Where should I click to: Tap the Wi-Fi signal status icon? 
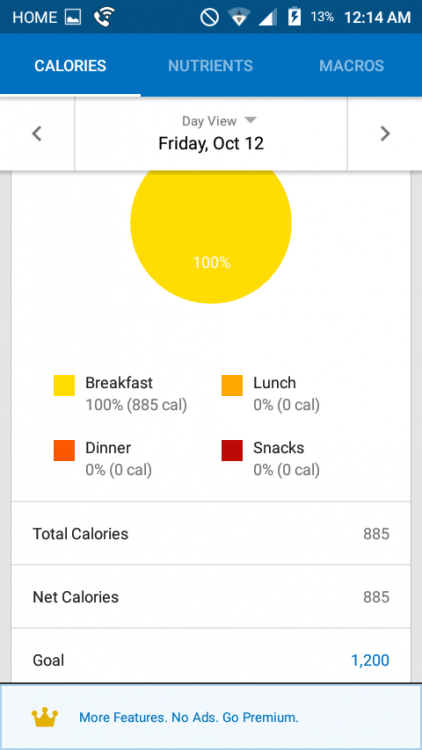point(237,18)
